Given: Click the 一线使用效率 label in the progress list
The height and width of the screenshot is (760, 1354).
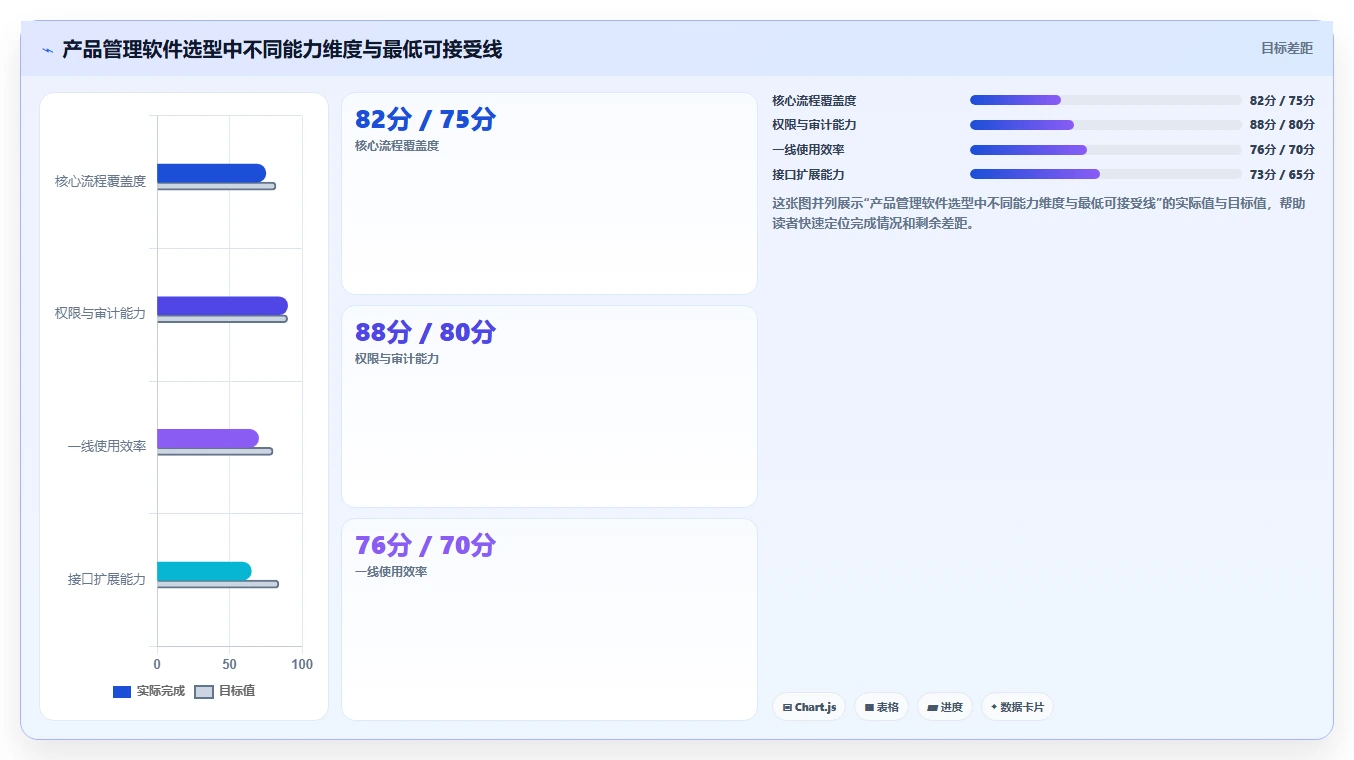Looking at the screenshot, I should click(x=808, y=150).
